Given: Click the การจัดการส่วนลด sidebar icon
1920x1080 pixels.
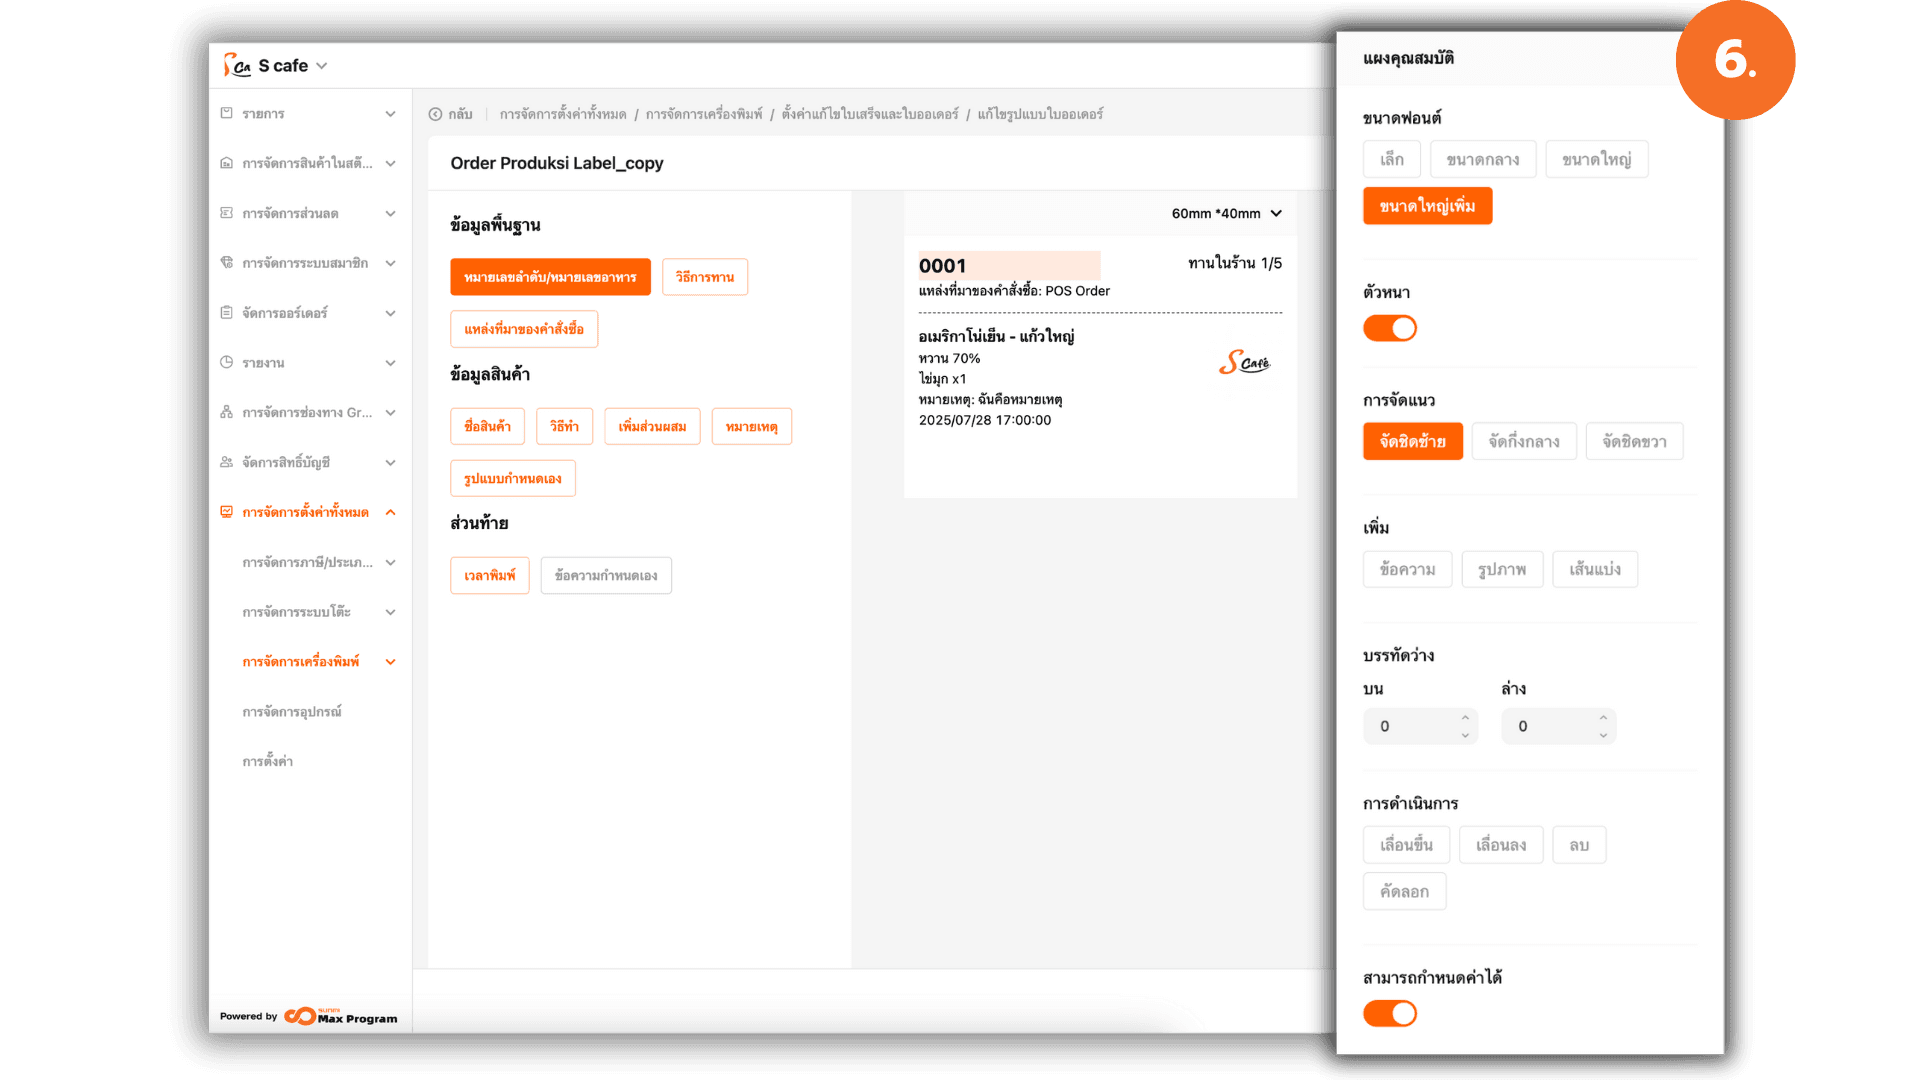Looking at the screenshot, I should (227, 213).
